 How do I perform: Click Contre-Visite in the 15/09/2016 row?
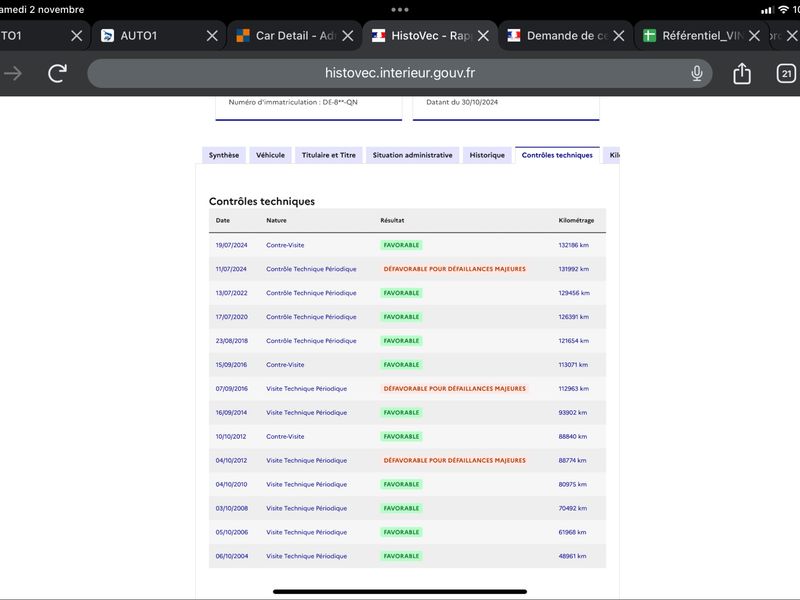[x=285, y=365]
